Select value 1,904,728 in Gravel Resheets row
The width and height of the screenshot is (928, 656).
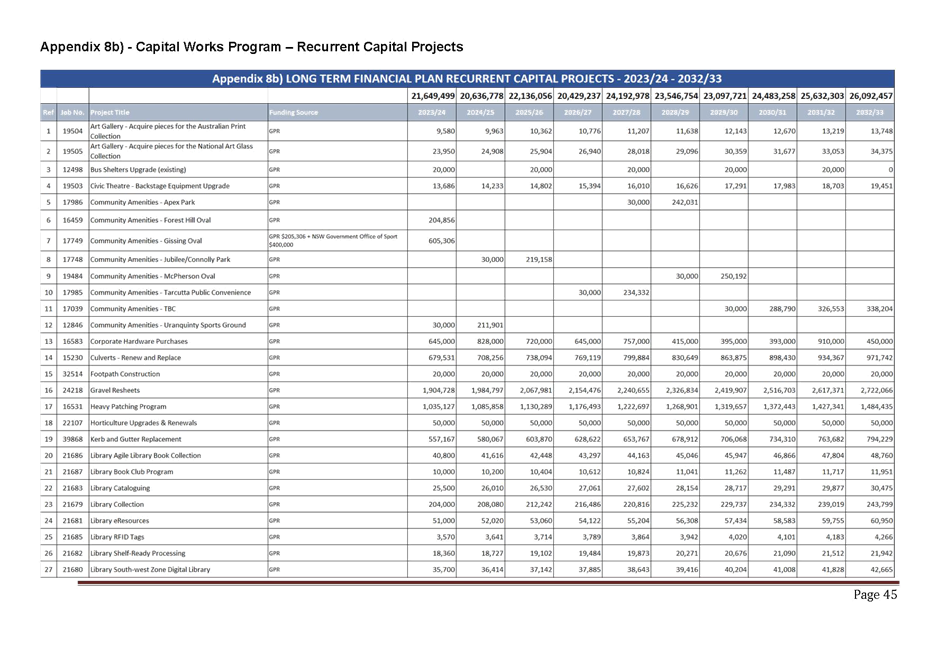(x=439, y=390)
